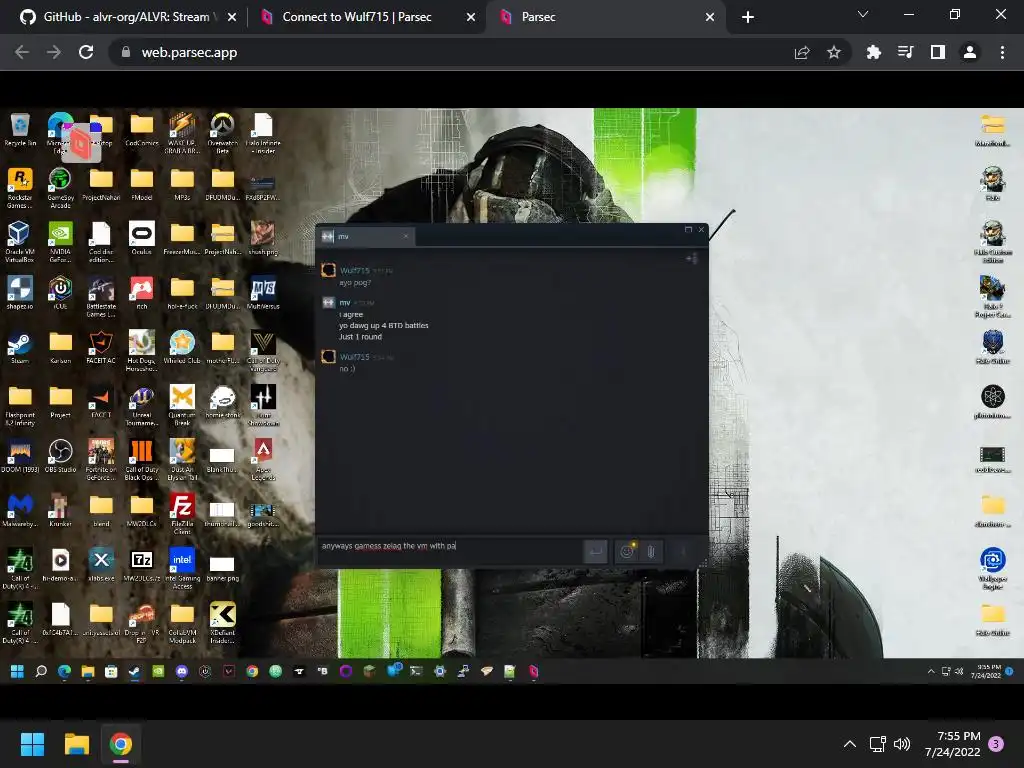Click Discord icon in remote taskbar
Image resolution: width=1024 pixels, height=768 pixels.
[182, 671]
